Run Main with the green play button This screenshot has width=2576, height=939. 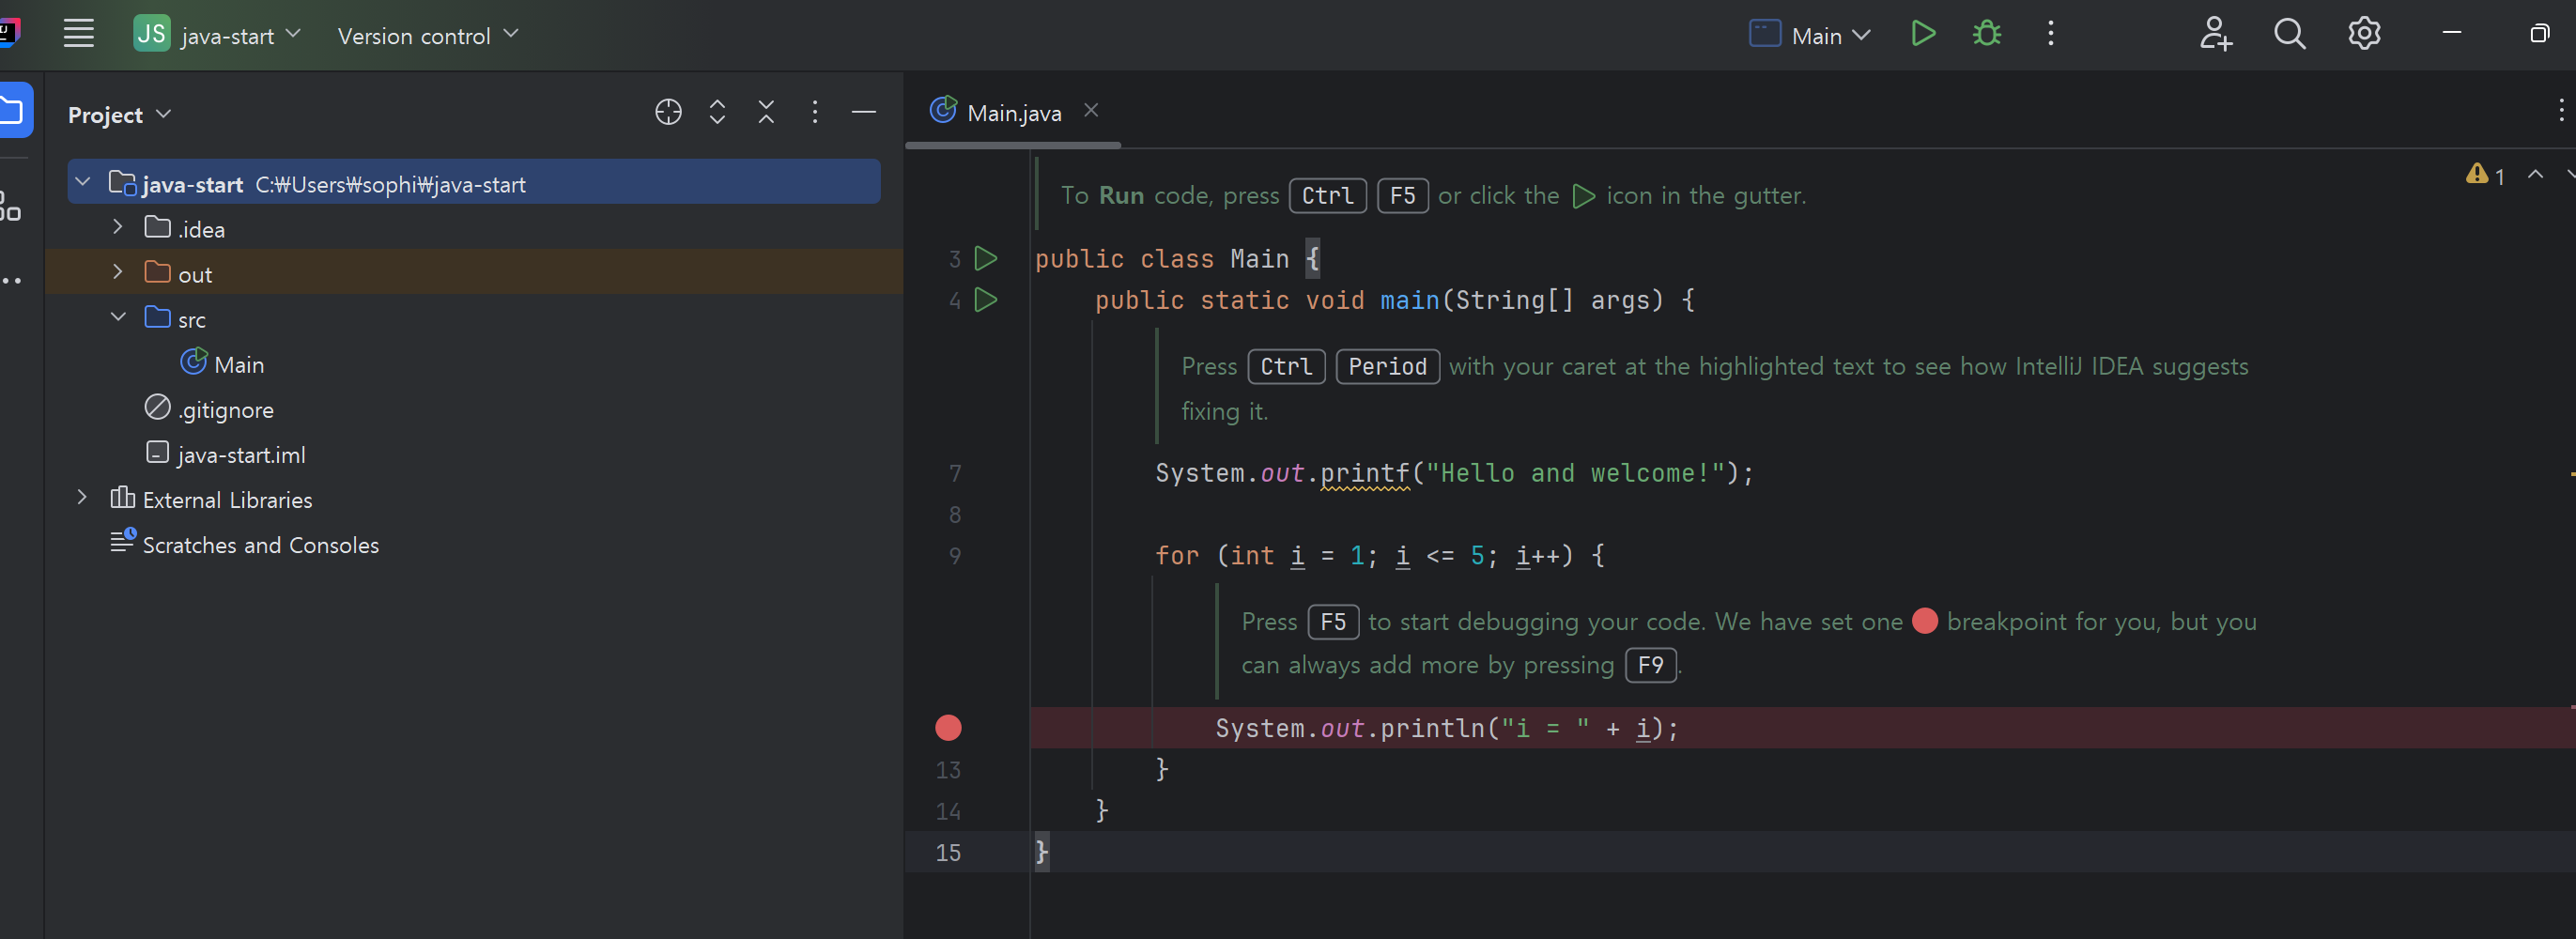point(1922,34)
